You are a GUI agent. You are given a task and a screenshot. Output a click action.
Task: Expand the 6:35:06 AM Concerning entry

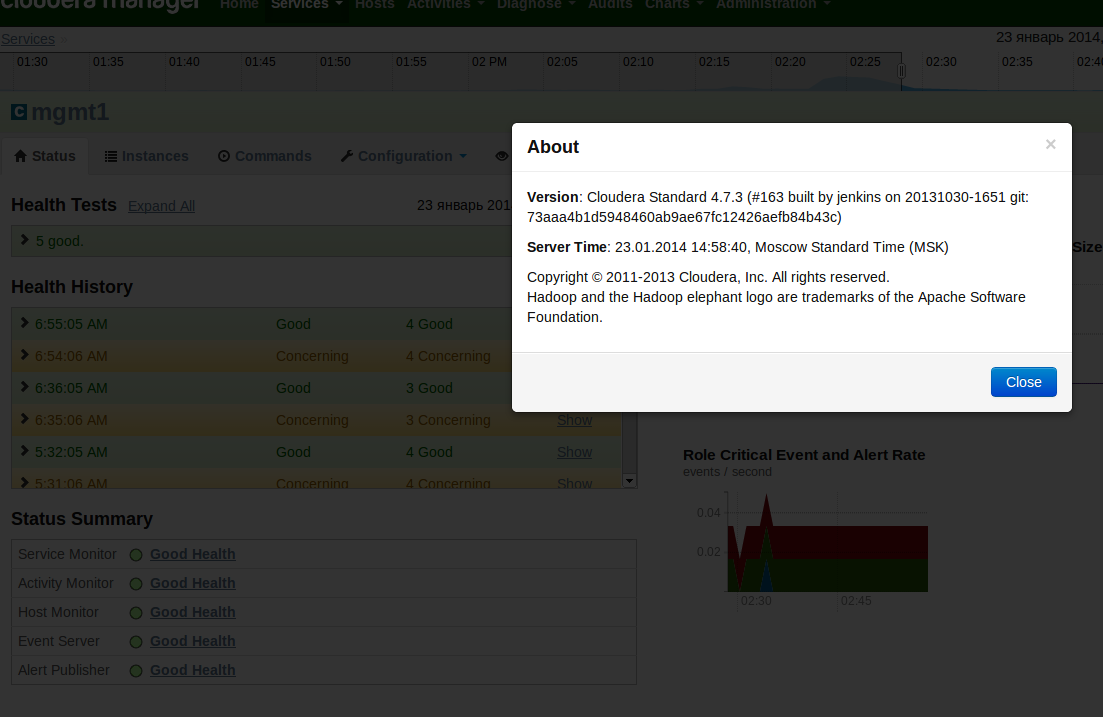click(25, 419)
